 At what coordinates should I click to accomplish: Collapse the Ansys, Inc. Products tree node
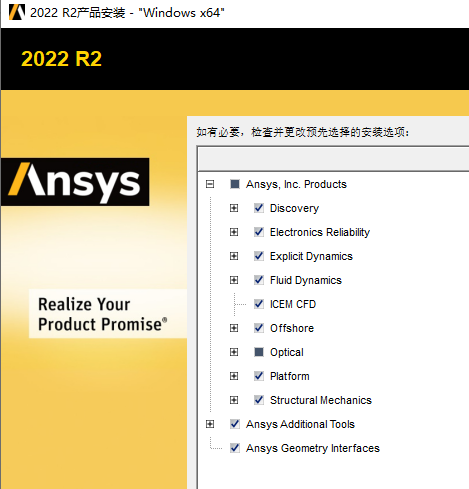(210, 184)
